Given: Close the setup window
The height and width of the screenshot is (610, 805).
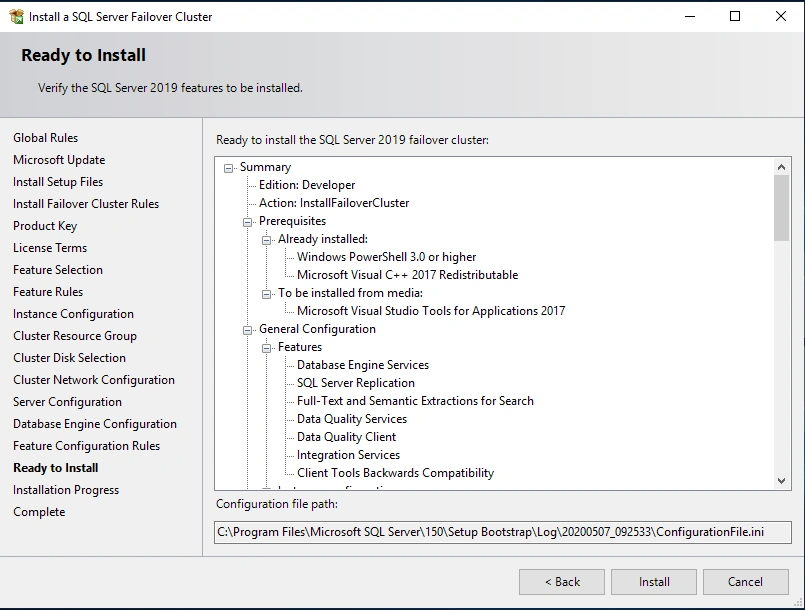Looking at the screenshot, I should [x=781, y=16].
